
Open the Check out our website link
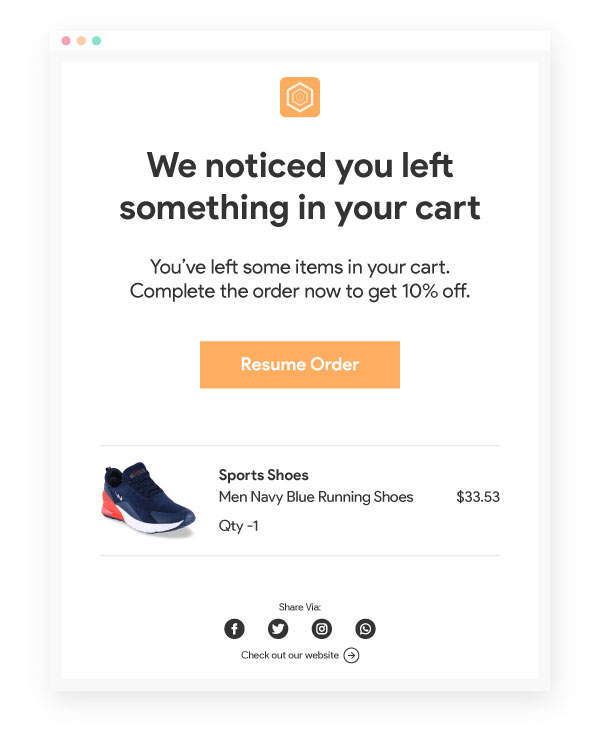pyautogui.click(x=290, y=656)
